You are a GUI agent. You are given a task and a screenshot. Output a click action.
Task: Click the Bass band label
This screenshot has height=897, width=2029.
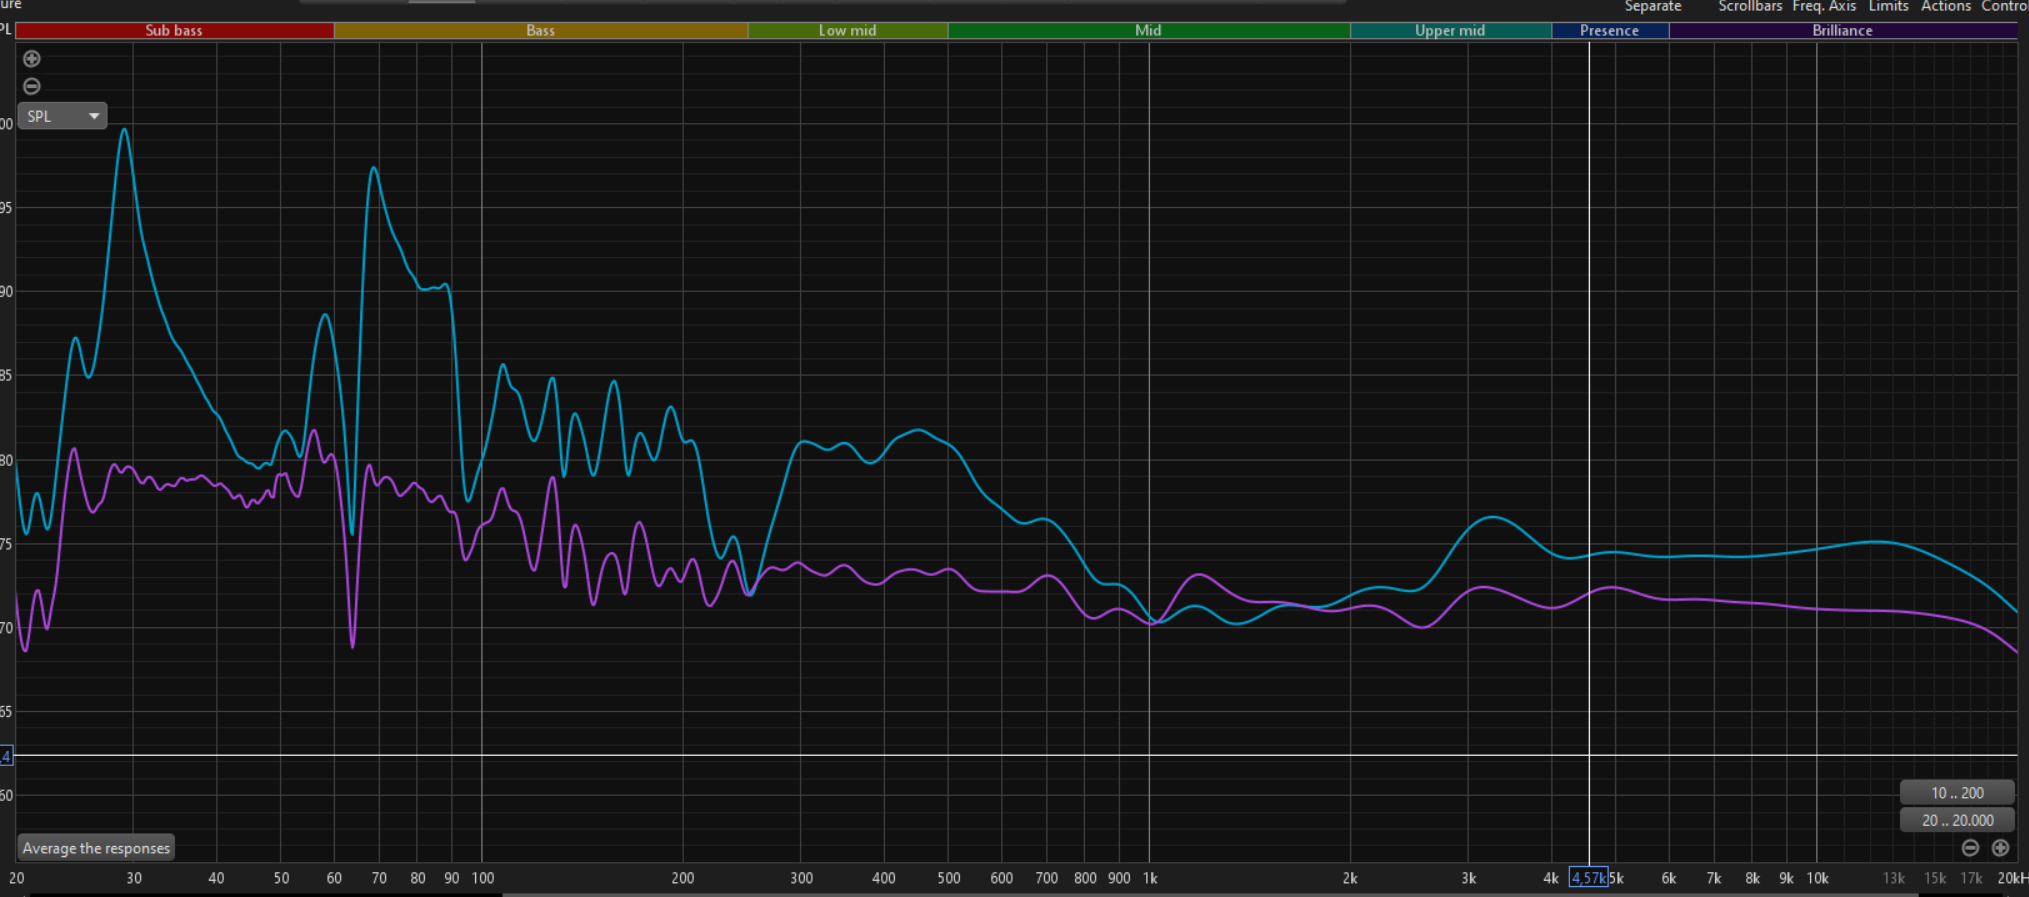pyautogui.click(x=541, y=31)
